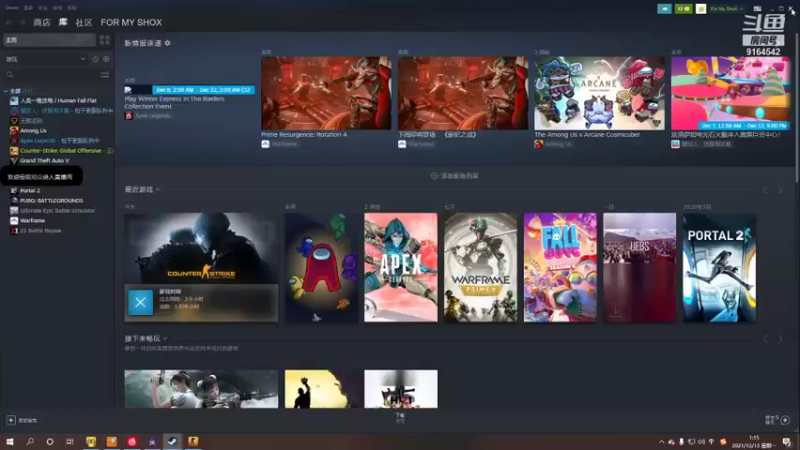
Task: Click the green notifications button in title bar
Action: click(683, 9)
